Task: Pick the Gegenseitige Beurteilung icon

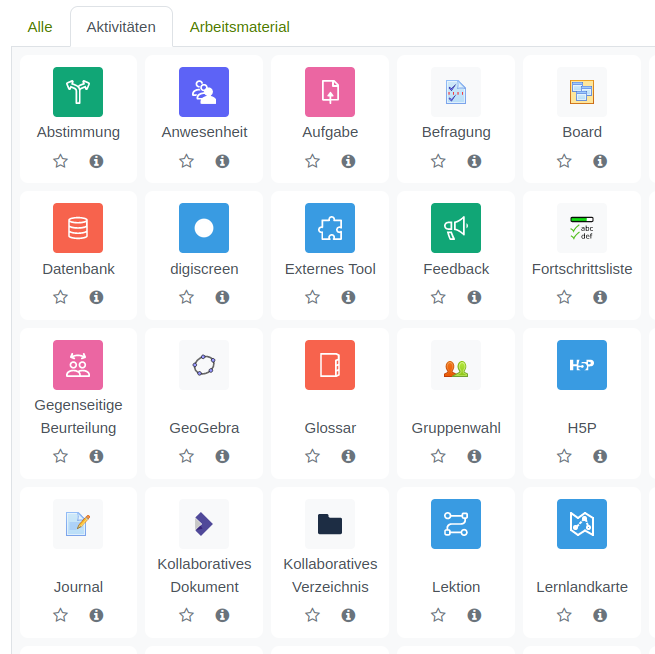Action: tap(78, 365)
